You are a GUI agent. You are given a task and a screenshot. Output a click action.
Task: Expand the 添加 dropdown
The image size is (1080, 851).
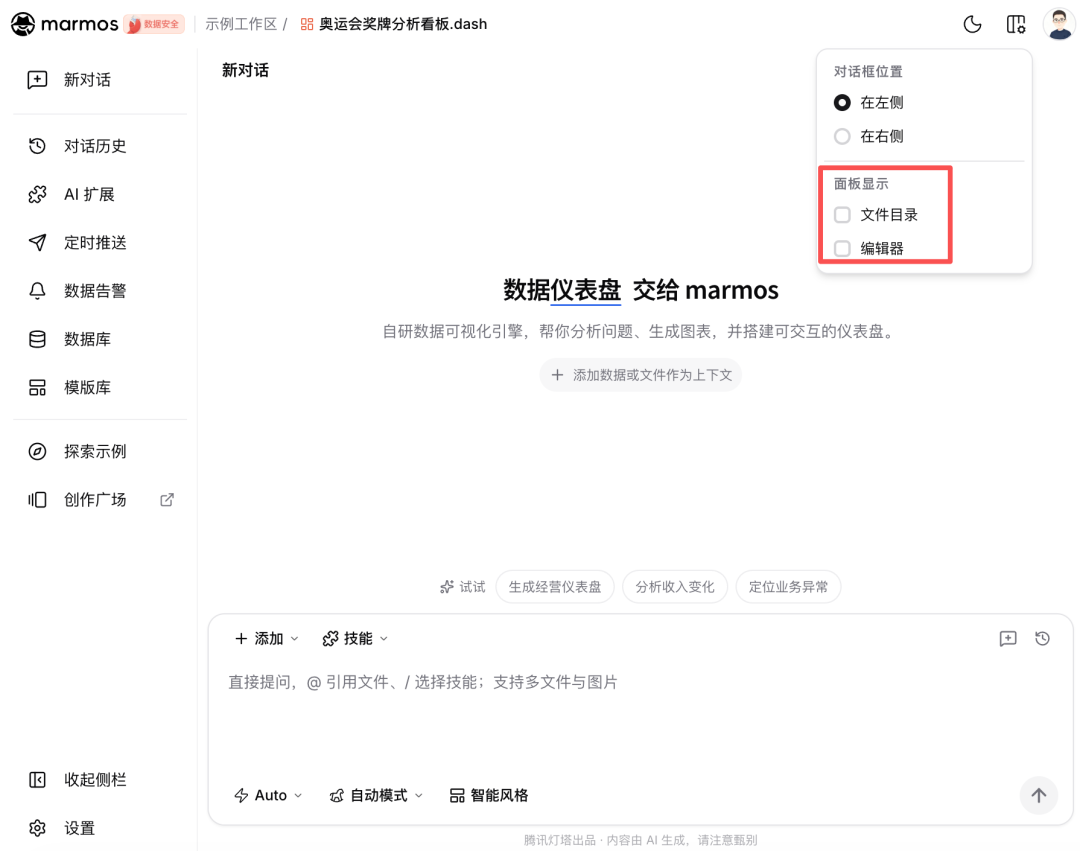[x=267, y=639]
